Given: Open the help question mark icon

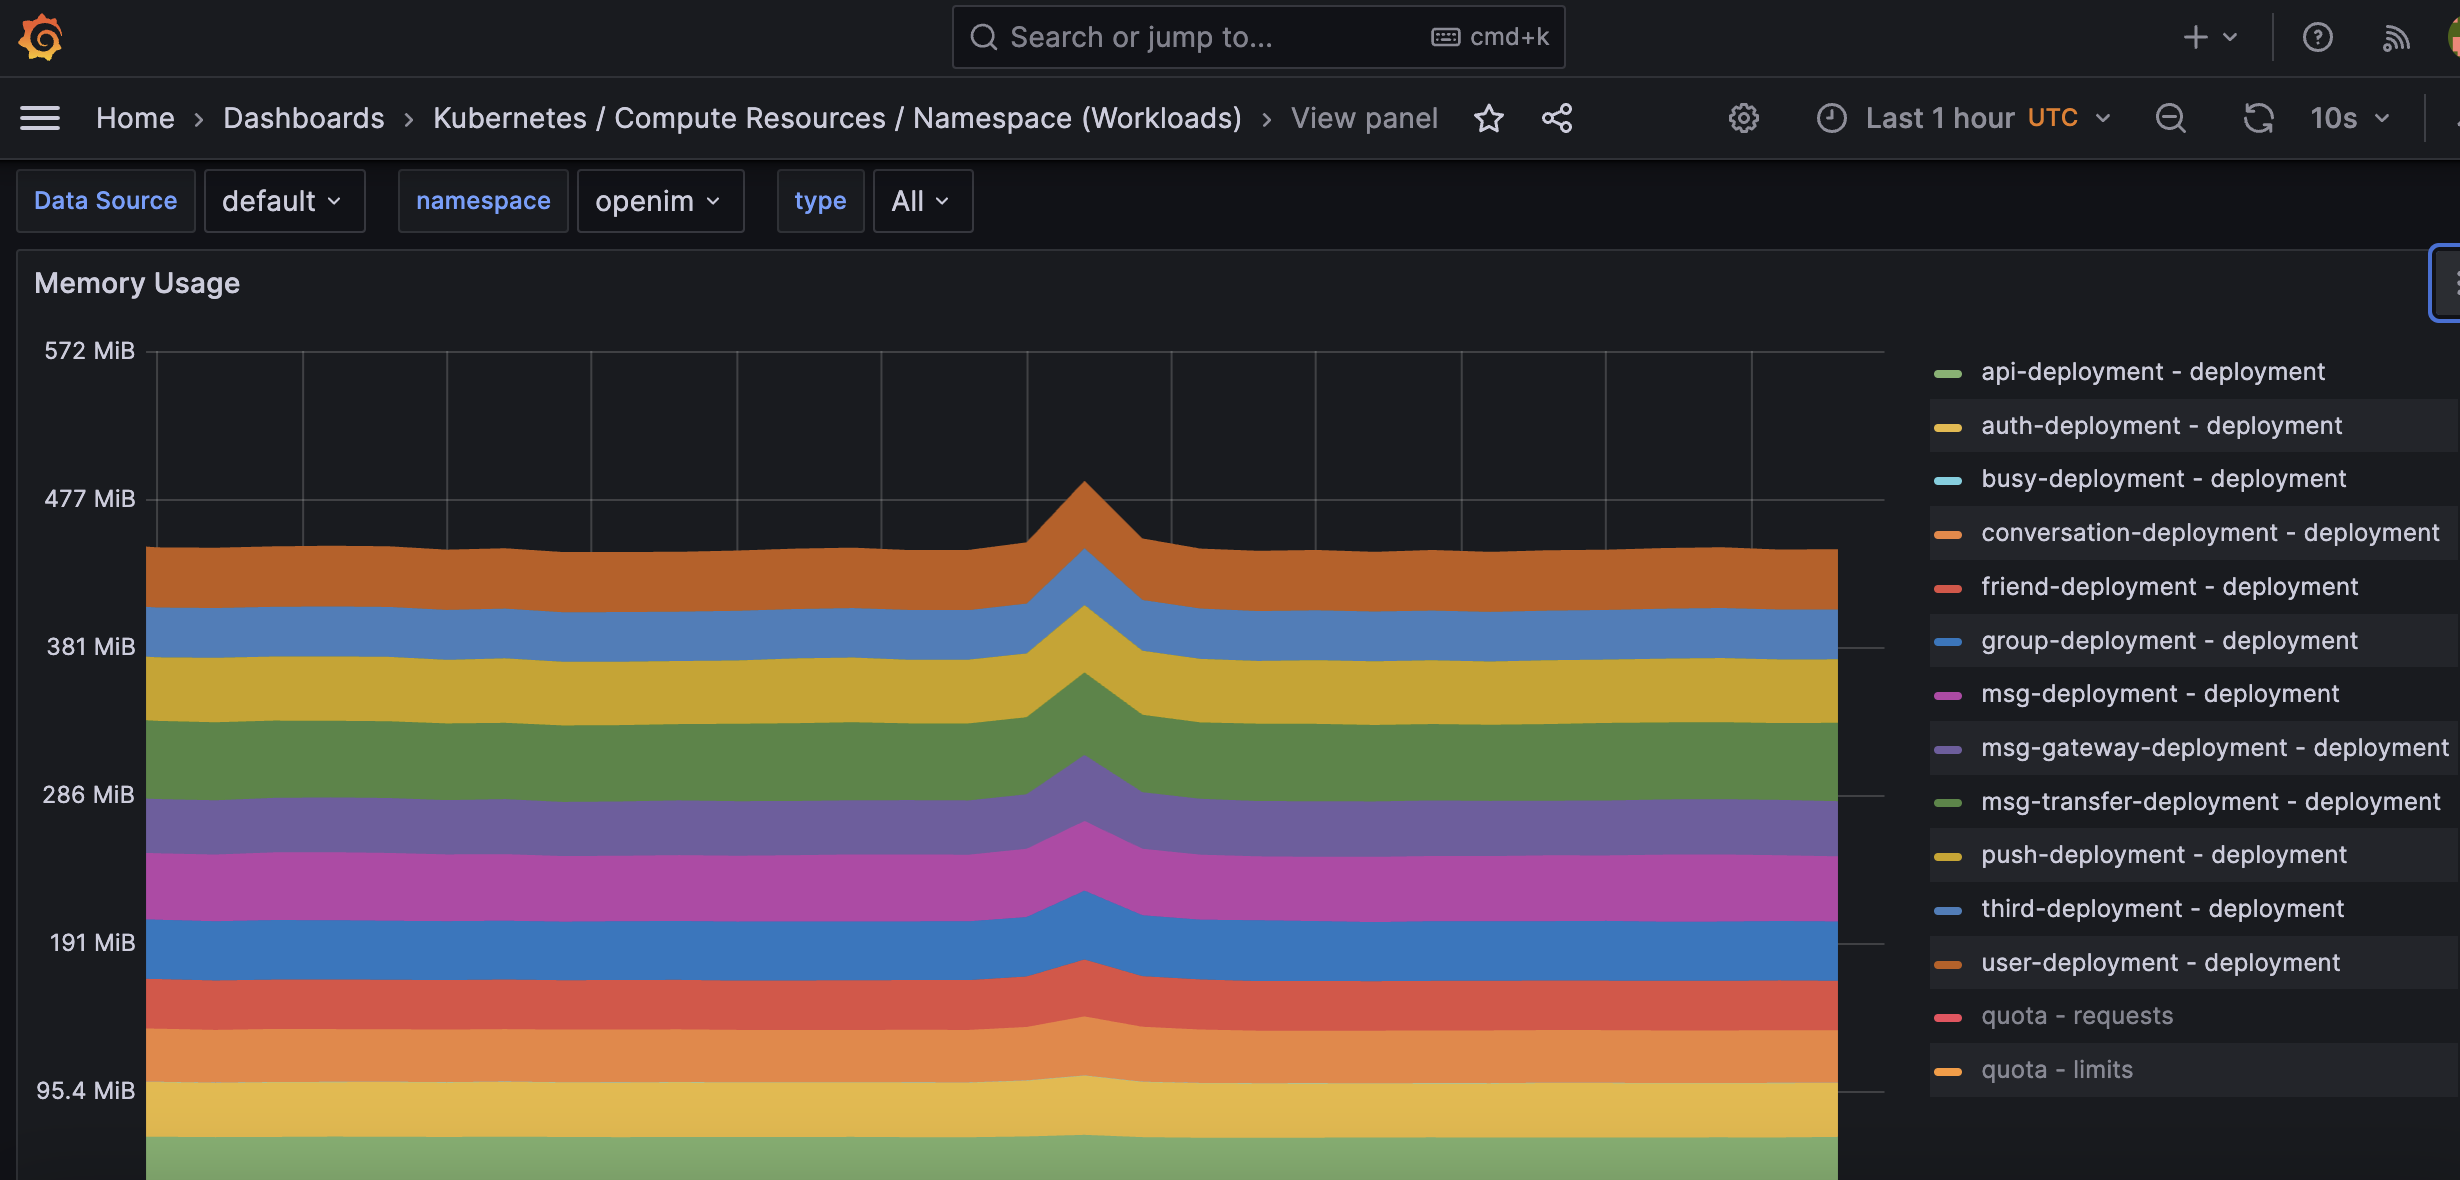Looking at the screenshot, I should click(2317, 37).
